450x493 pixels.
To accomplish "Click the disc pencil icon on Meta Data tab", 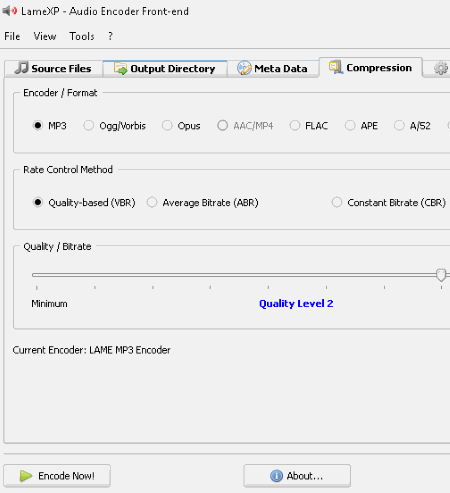I will pyautogui.click(x=244, y=68).
